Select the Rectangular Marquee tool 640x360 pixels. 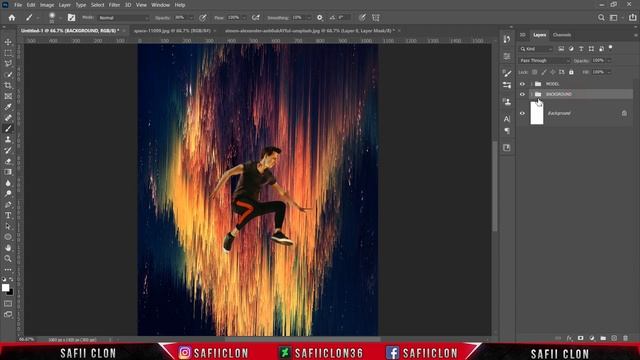coord(8,53)
